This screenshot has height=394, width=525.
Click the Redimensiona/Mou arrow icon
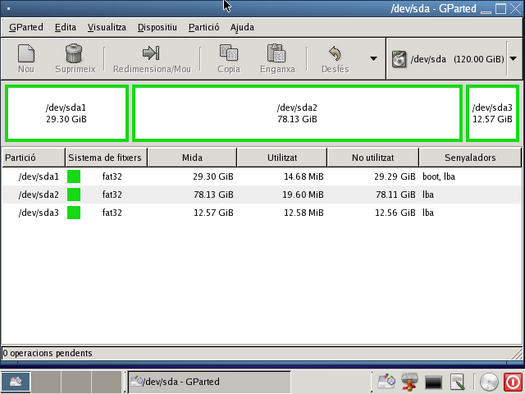[151, 53]
